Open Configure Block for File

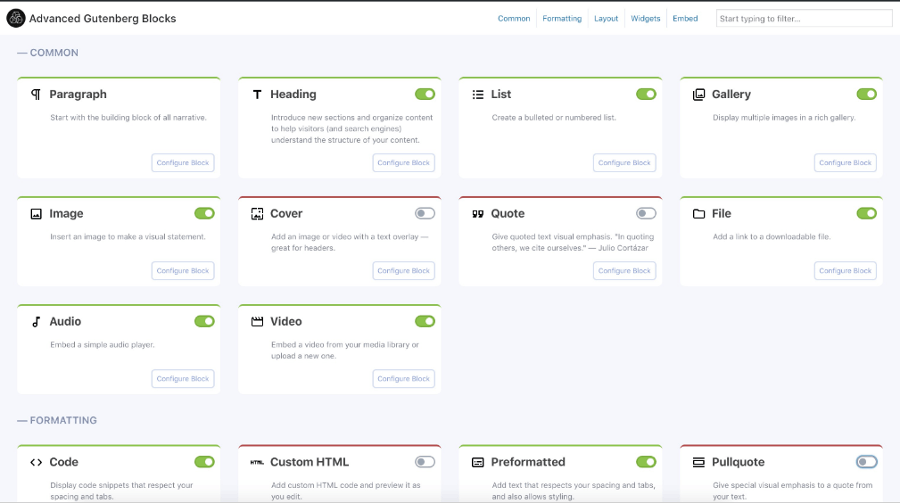[x=845, y=271]
